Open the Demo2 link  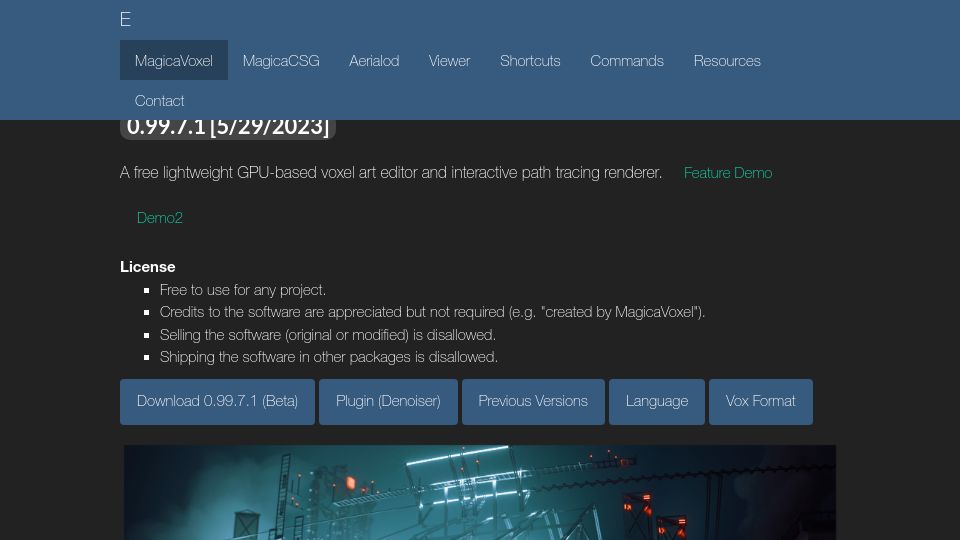[x=160, y=217]
